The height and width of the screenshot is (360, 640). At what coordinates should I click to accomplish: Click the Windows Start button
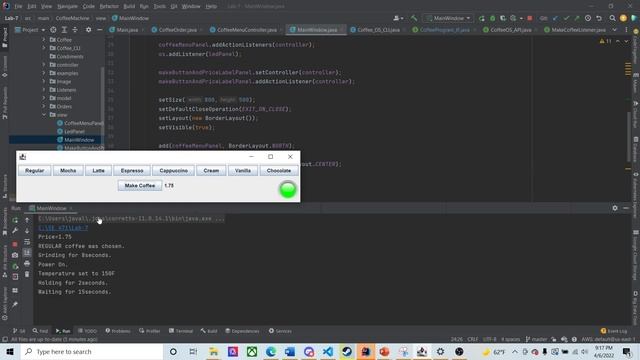(10, 351)
